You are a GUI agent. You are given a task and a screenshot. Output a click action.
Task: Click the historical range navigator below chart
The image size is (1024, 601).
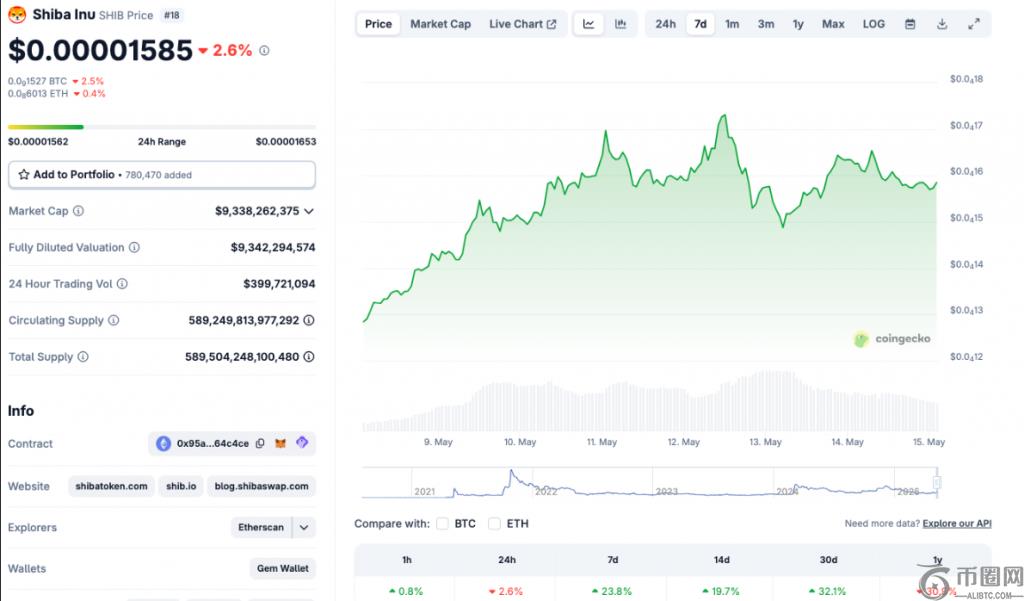tap(650, 484)
